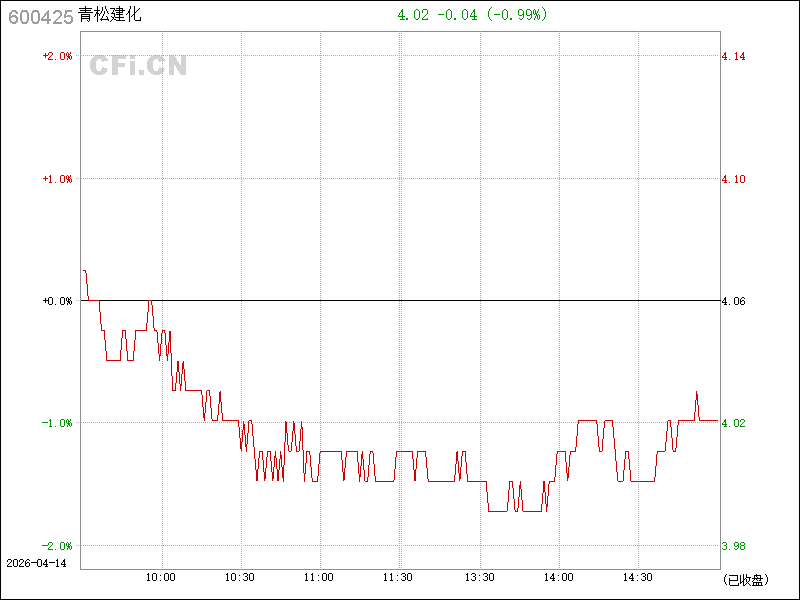Viewport: 800px width, 600px height.
Task: Select the 4.06 price label
Action: click(733, 301)
